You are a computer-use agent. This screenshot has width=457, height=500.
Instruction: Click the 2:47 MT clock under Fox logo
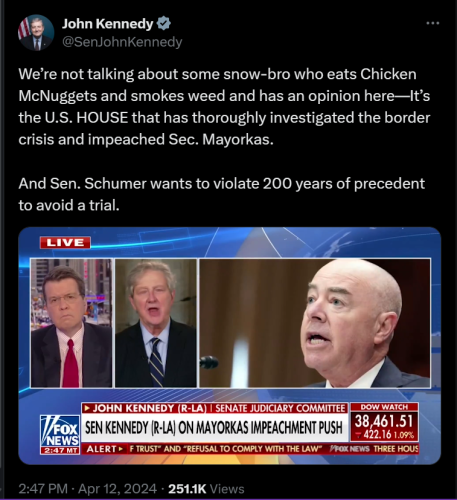pos(60,451)
